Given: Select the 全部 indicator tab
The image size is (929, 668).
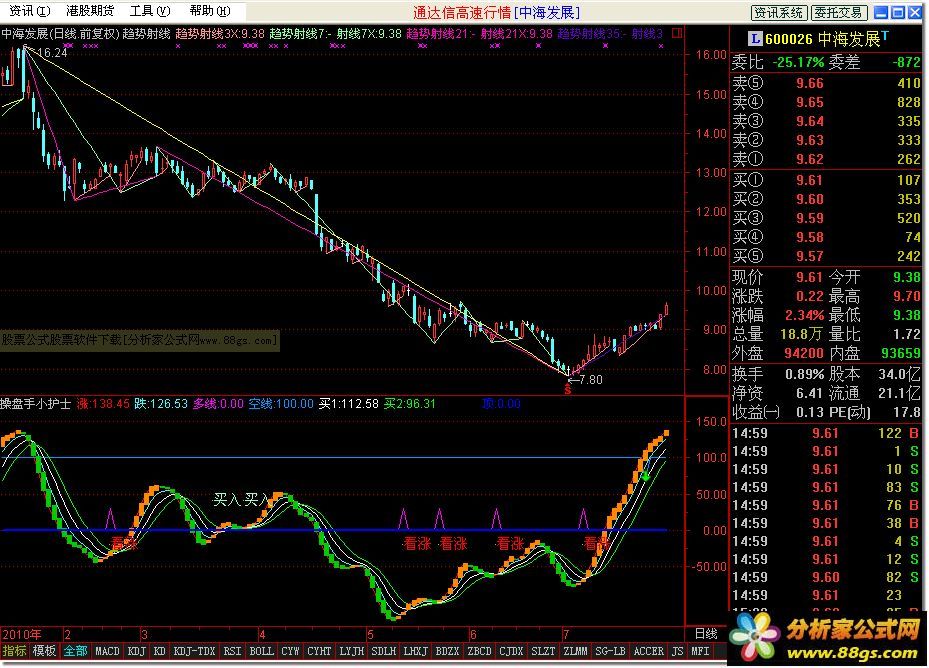Looking at the screenshot, I should [x=75, y=651].
